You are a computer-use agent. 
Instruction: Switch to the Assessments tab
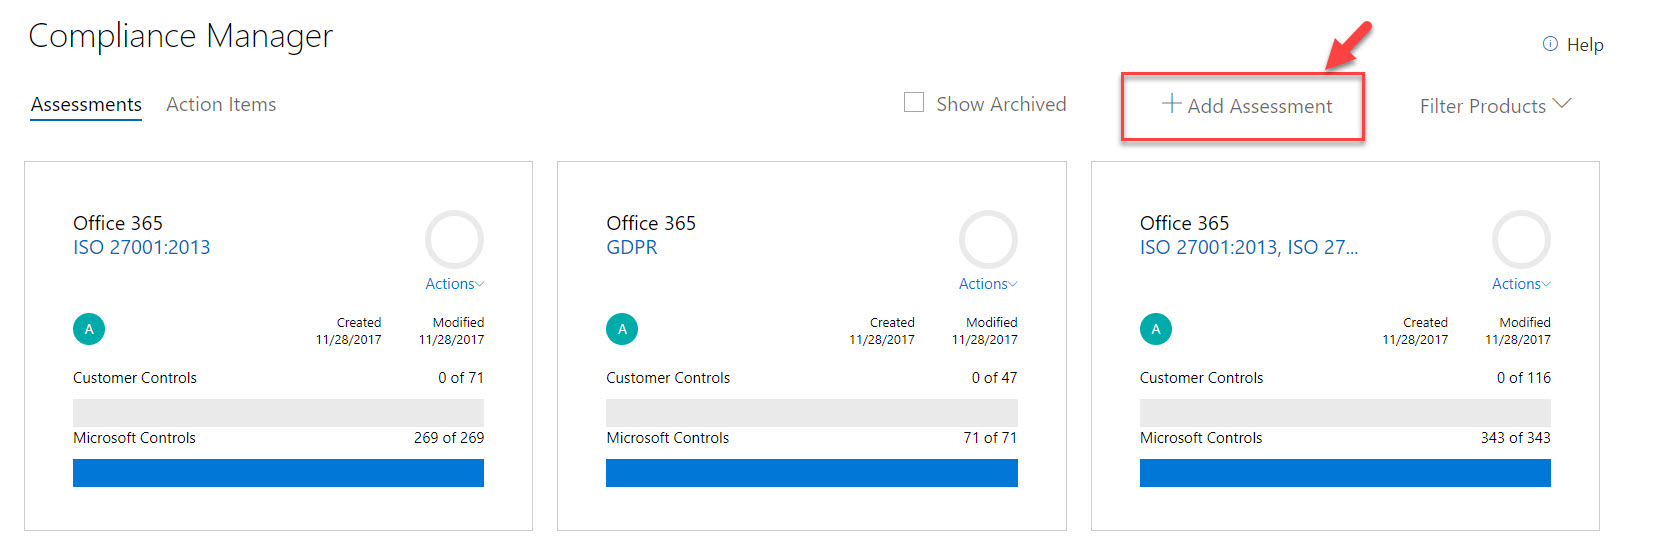point(86,104)
